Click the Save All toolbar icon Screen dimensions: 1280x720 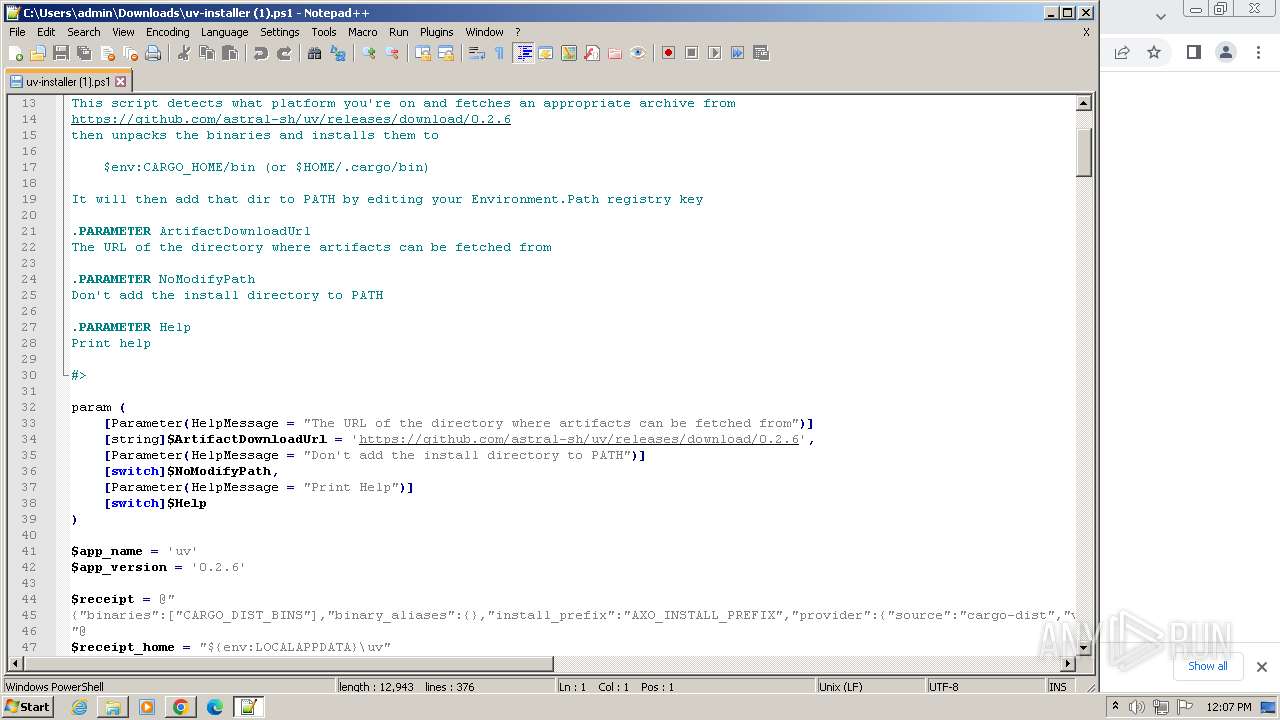click(x=84, y=53)
